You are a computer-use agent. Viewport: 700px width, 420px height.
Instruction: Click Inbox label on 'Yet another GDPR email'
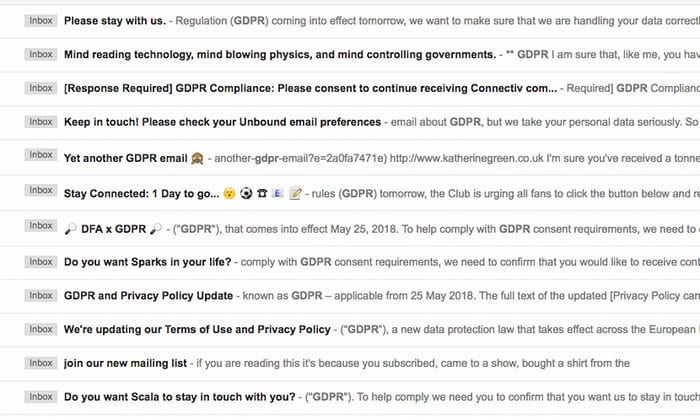[41, 155]
